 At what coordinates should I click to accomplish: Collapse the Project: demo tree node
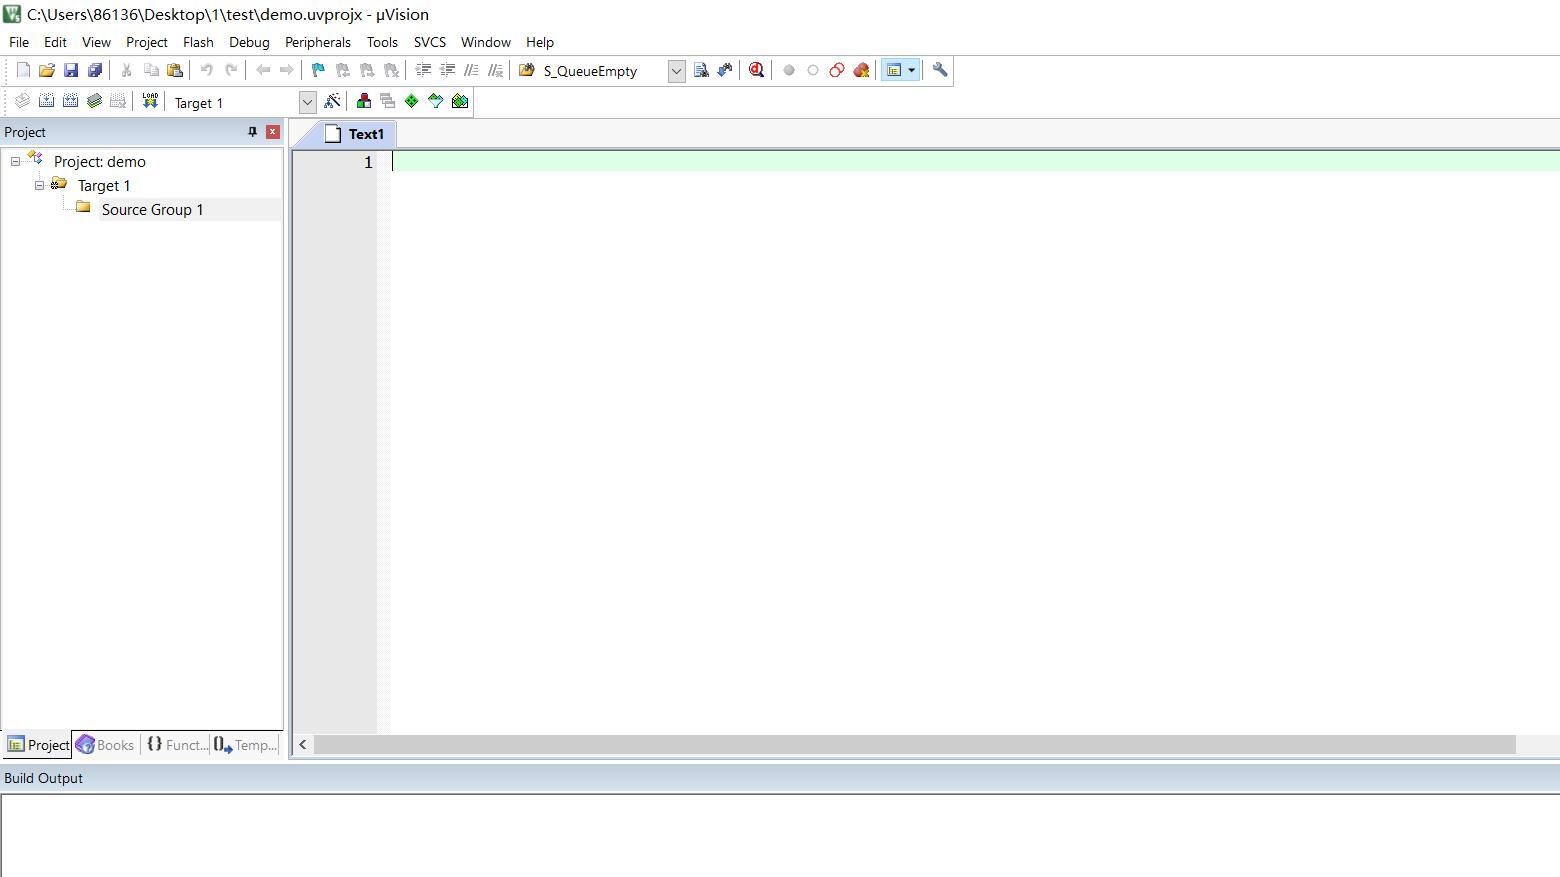pyautogui.click(x=15, y=161)
